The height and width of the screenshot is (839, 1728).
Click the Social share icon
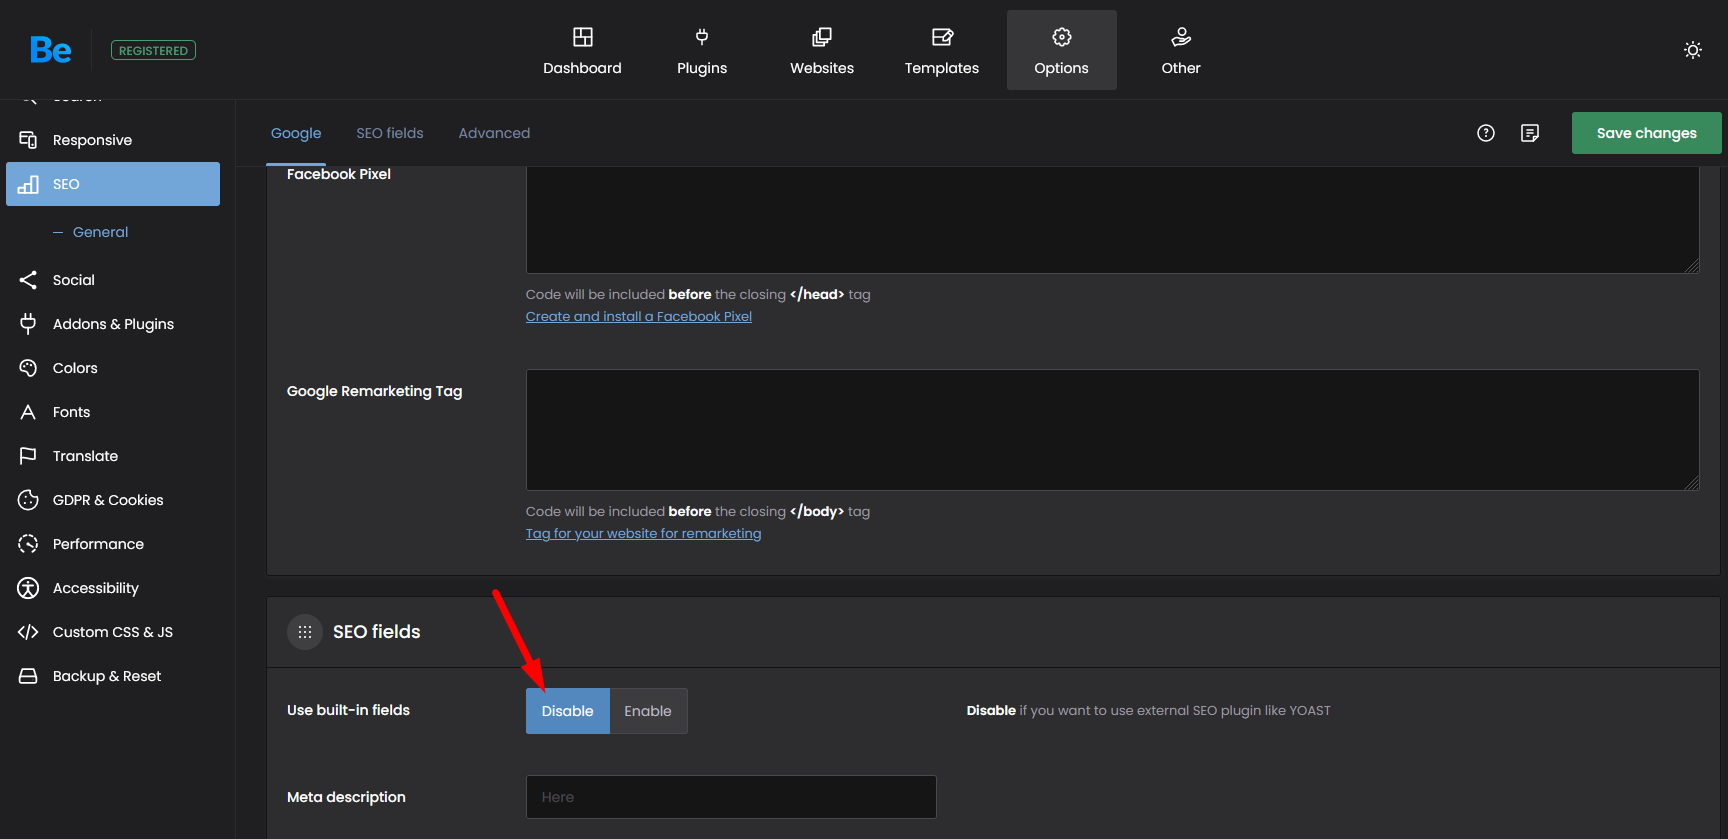[x=28, y=280]
